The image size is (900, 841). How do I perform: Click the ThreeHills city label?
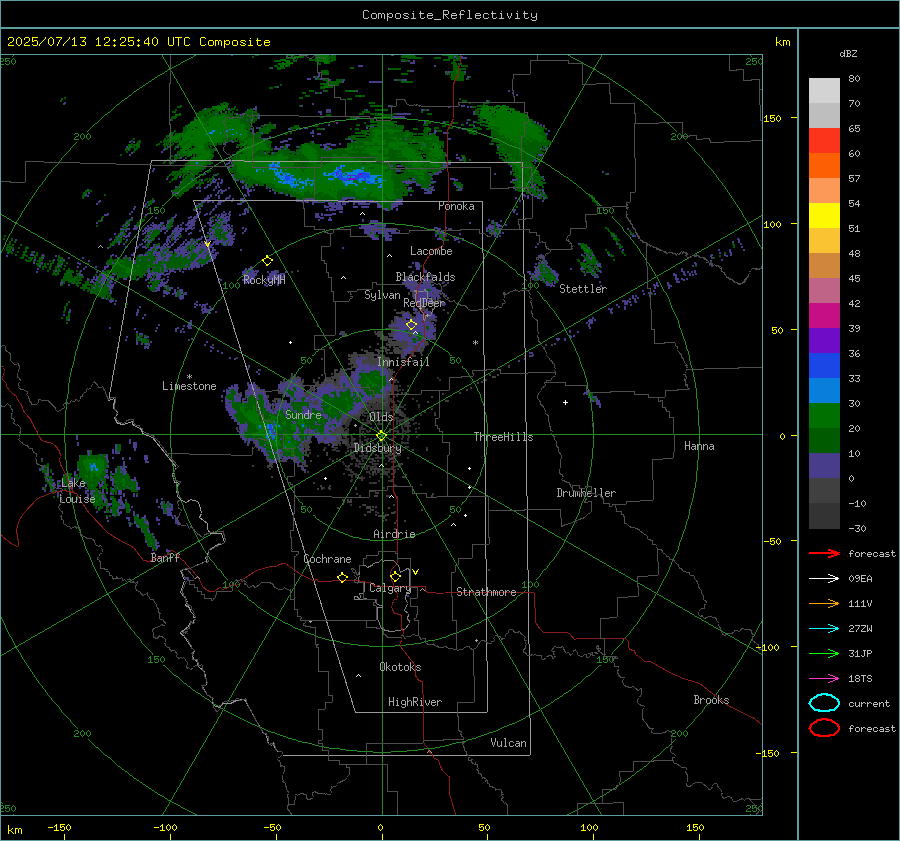click(503, 437)
